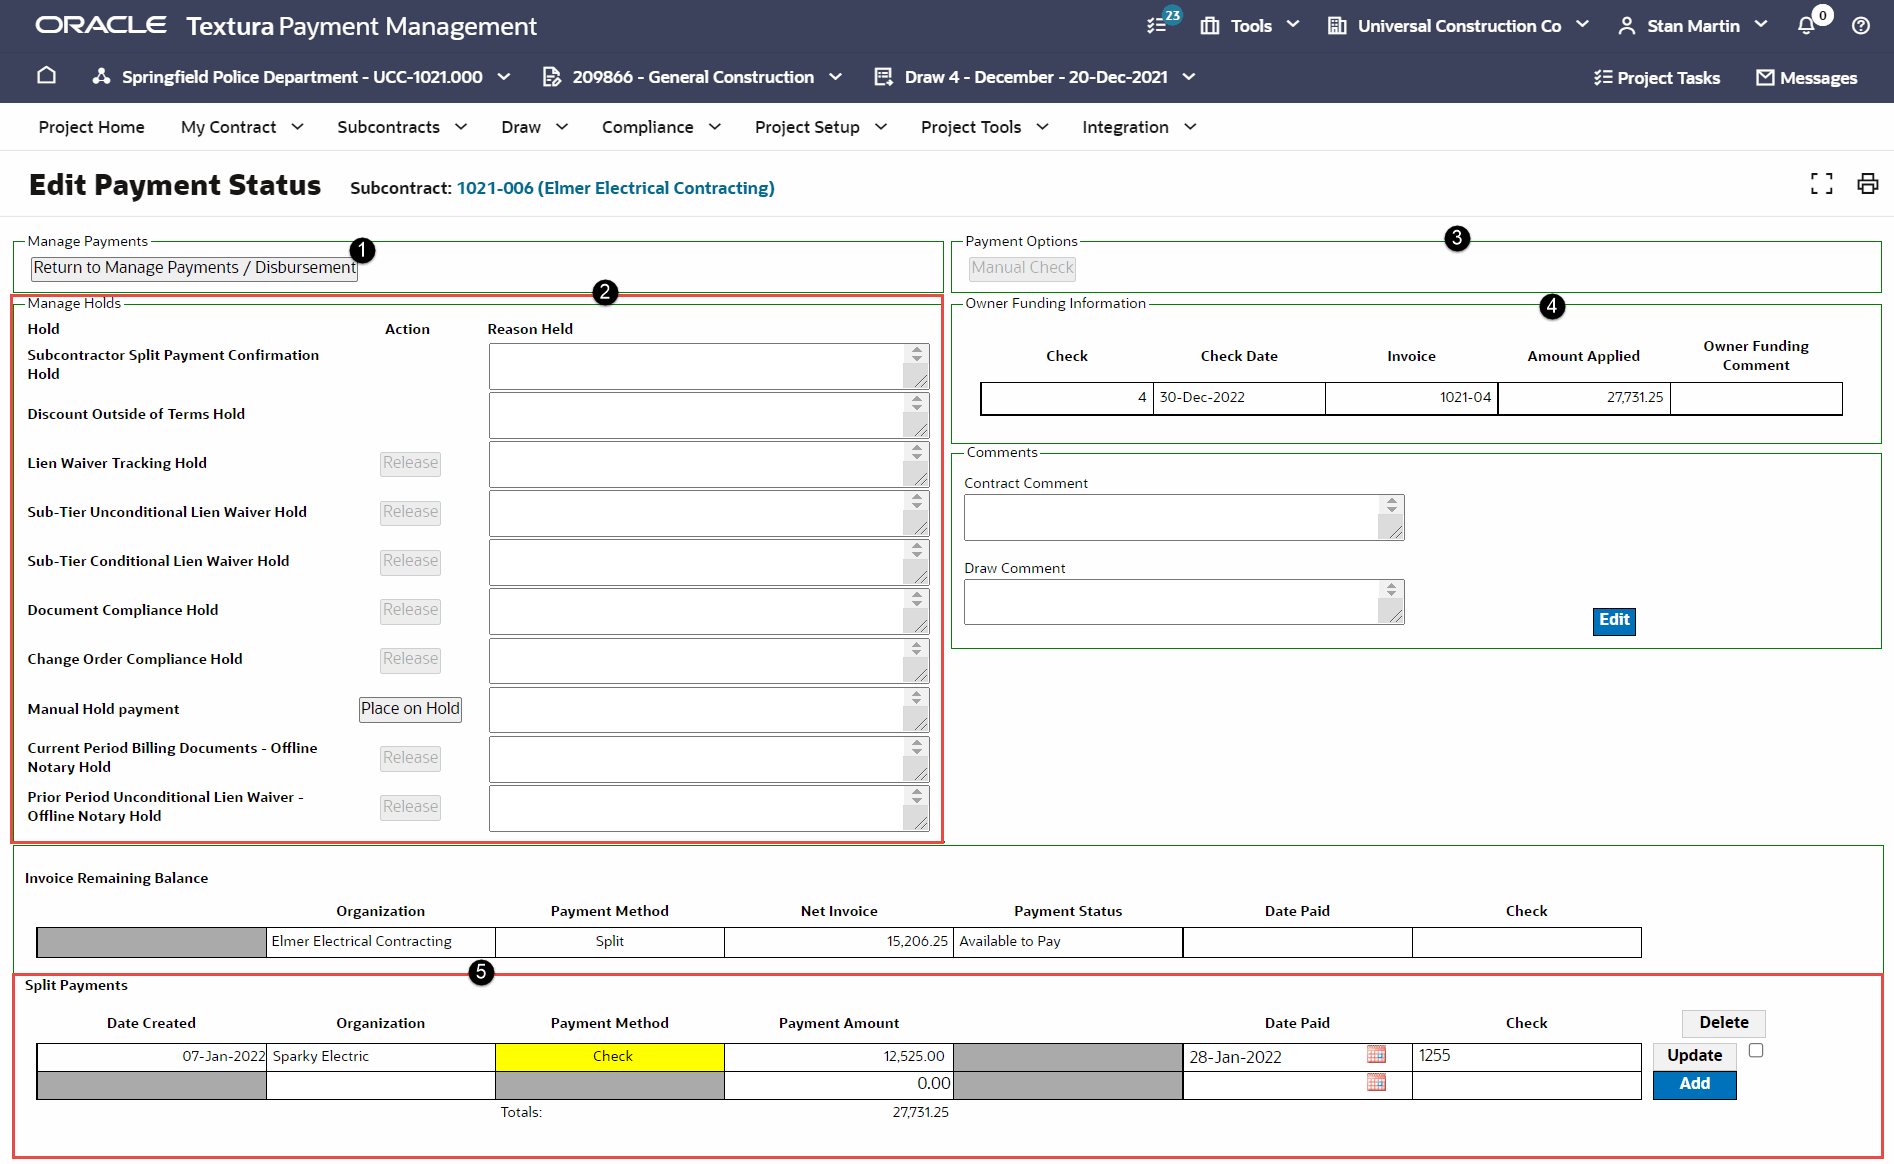Image resolution: width=1894 pixels, height=1164 pixels.
Task: Expand the Tools menu
Action: pos(1251,25)
